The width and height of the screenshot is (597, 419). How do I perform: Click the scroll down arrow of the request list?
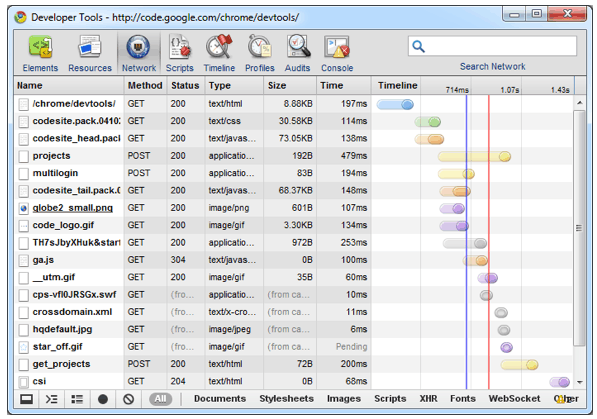point(579,382)
